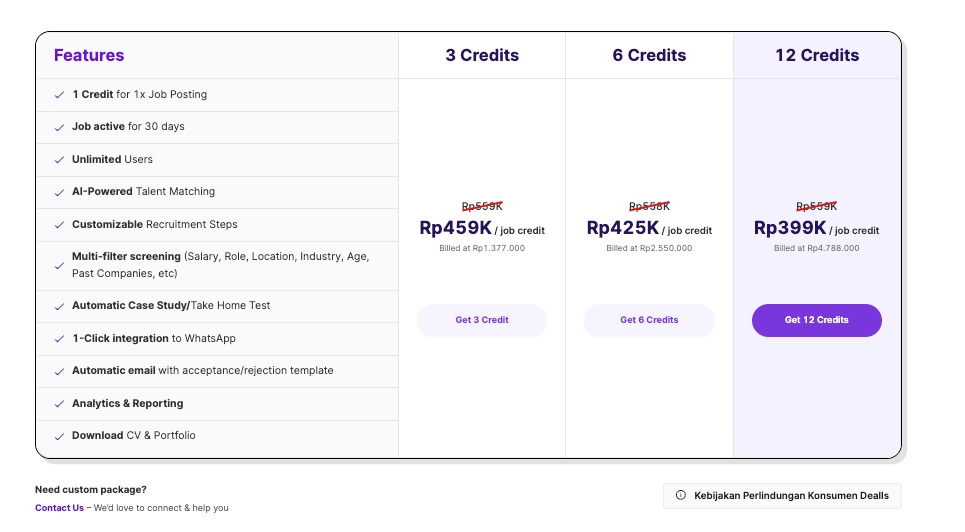
Task: Click the checkmark next to Analytics & Reporting
Action: point(59,404)
